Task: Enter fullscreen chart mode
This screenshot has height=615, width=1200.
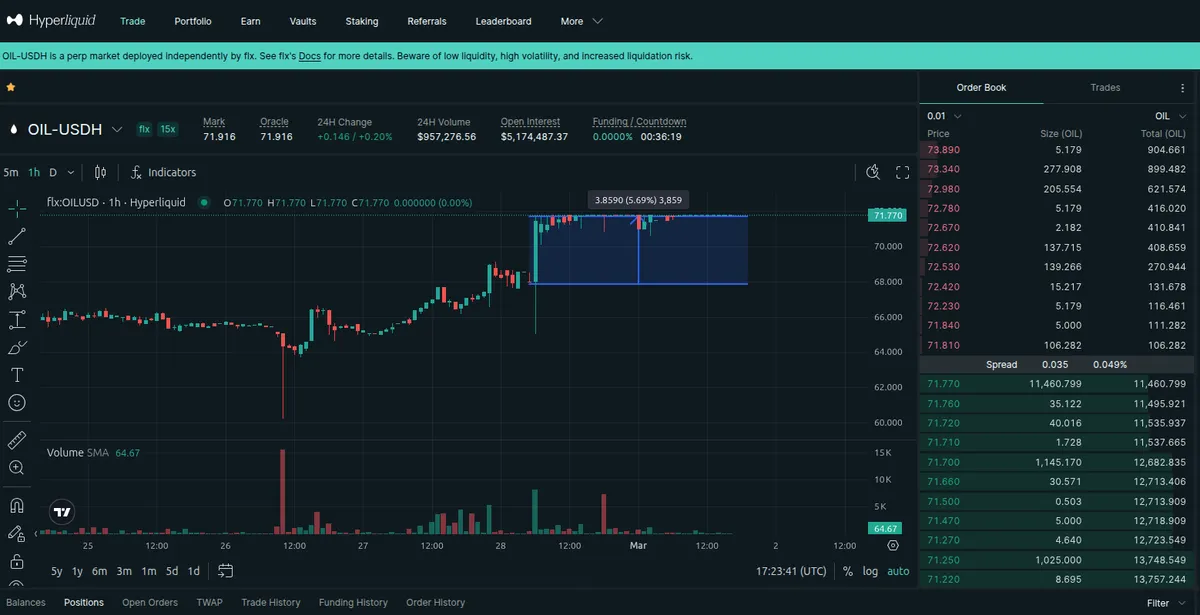Action: pos(902,172)
